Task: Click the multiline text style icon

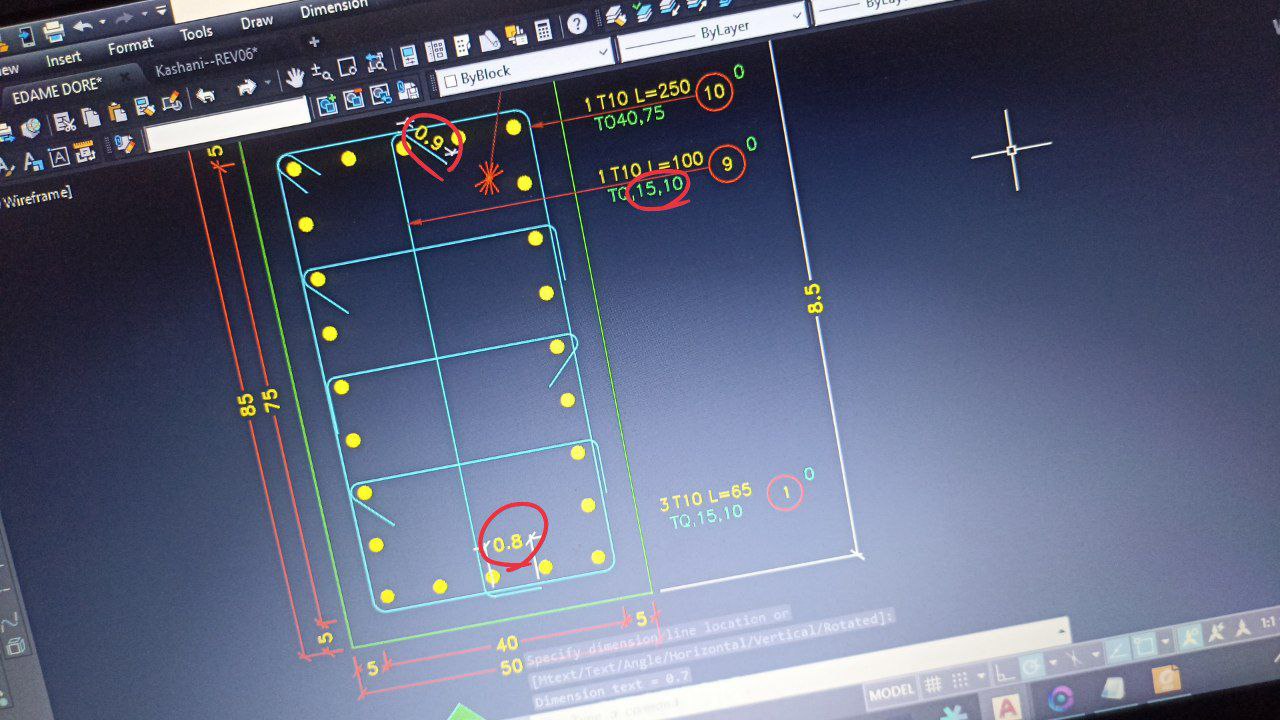Action: (x=59, y=157)
